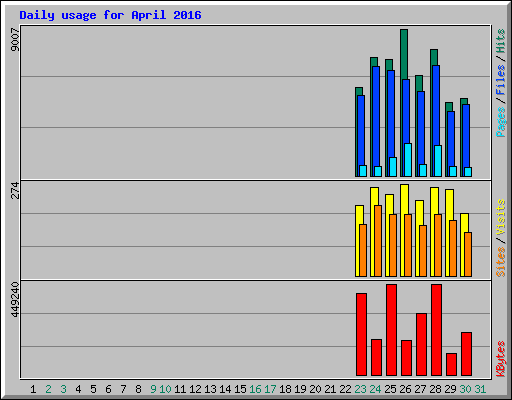Click day 24 on the x-axis
Image resolution: width=512 pixels, height=400 pixels.
(375, 389)
